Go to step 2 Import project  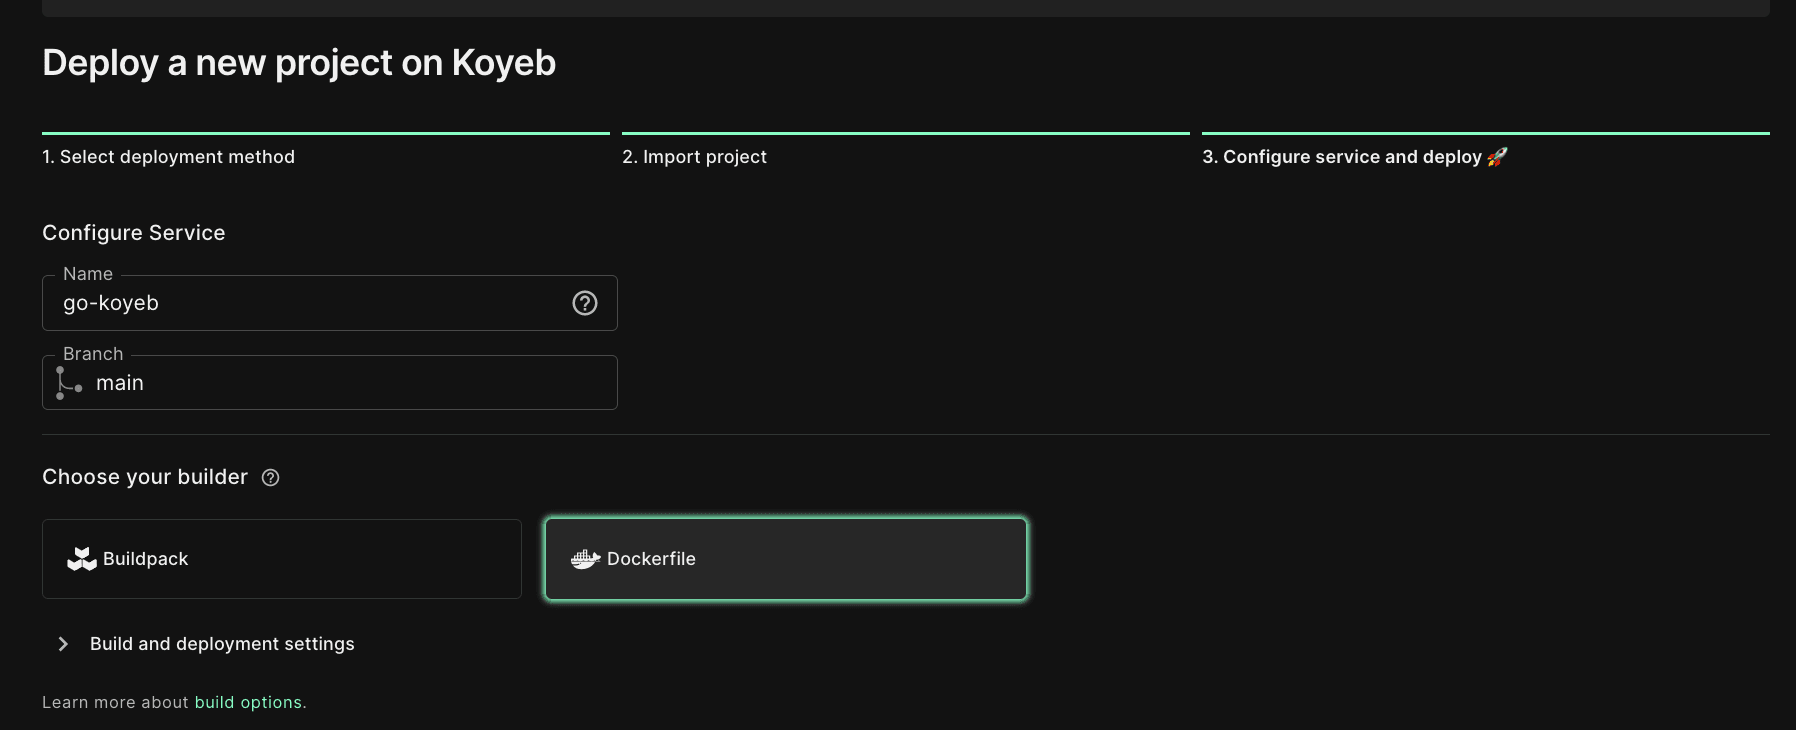694,157
